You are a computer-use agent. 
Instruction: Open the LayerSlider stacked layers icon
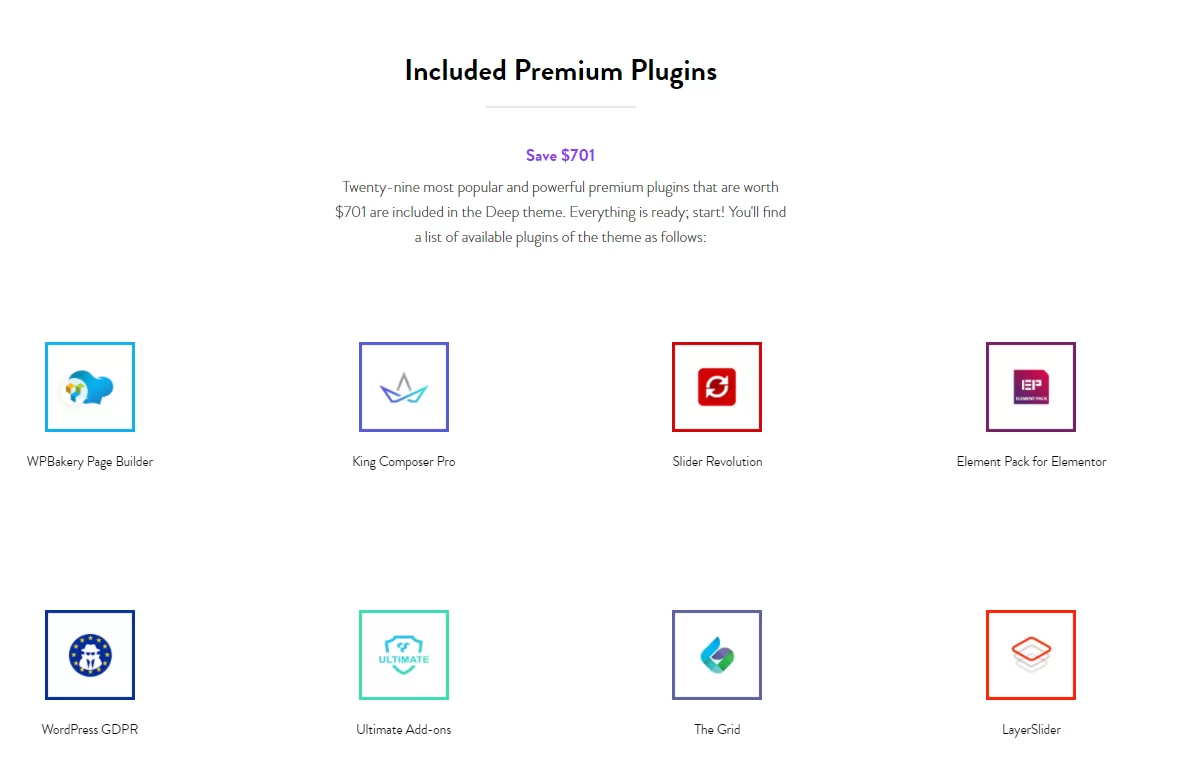tap(1031, 655)
